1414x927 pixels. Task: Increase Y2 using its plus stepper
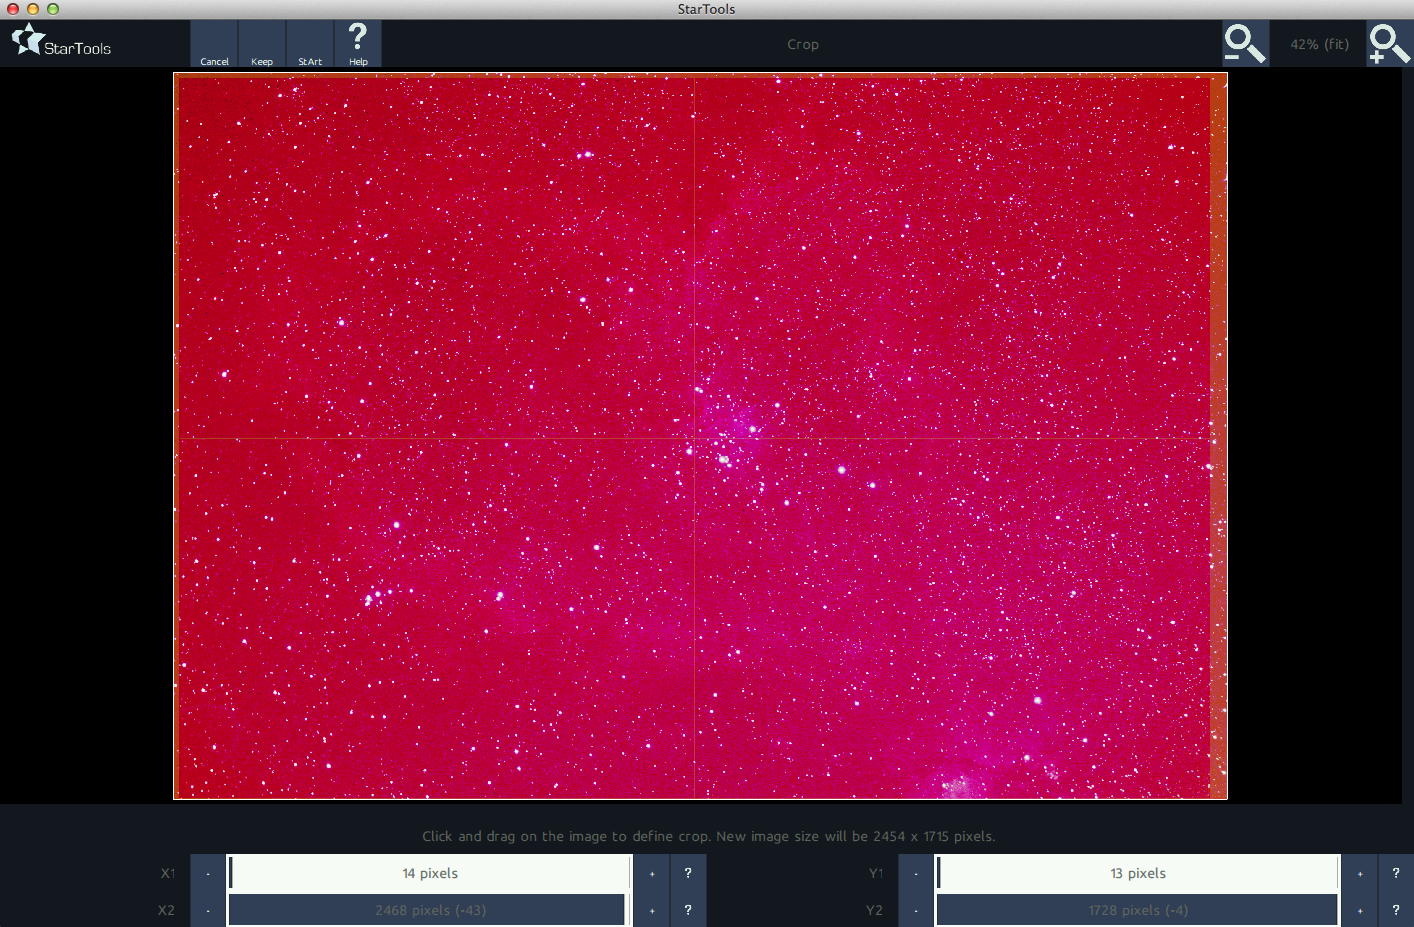point(1360,909)
